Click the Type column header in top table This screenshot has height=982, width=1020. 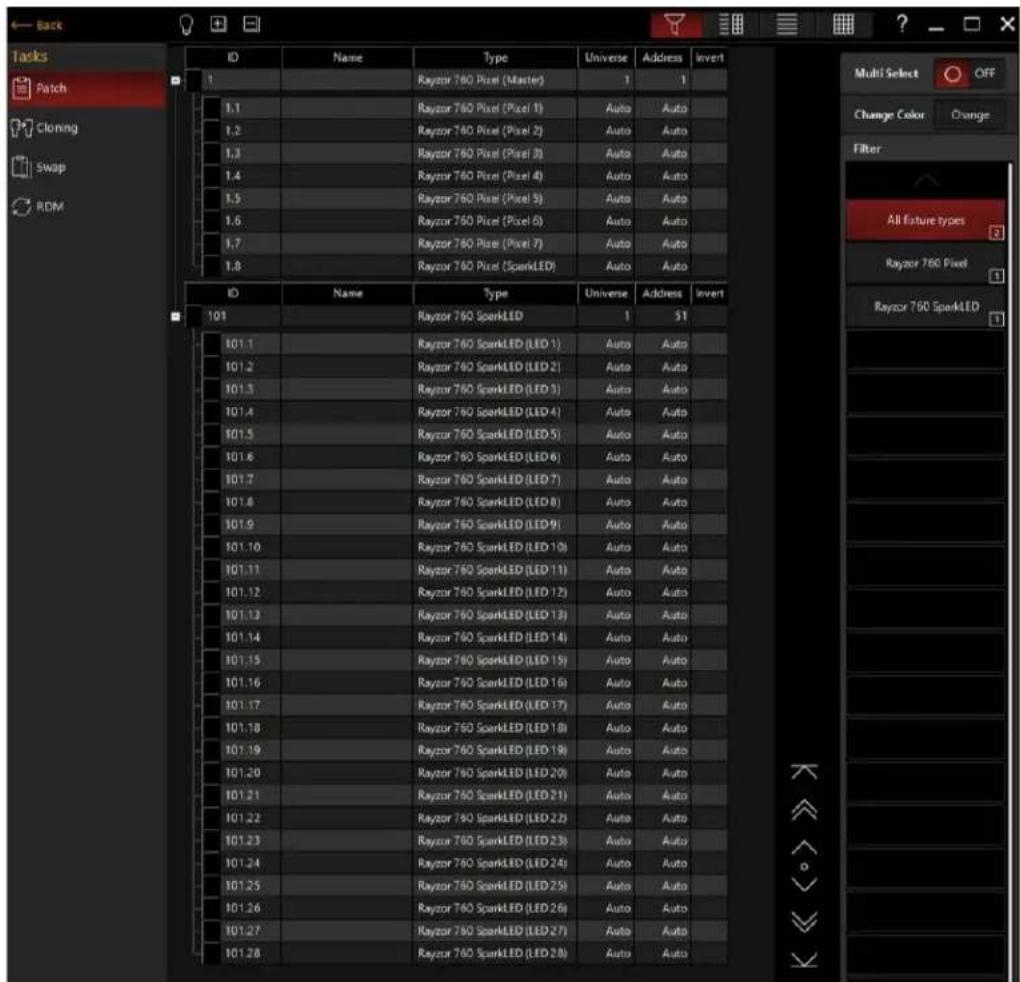495,58
